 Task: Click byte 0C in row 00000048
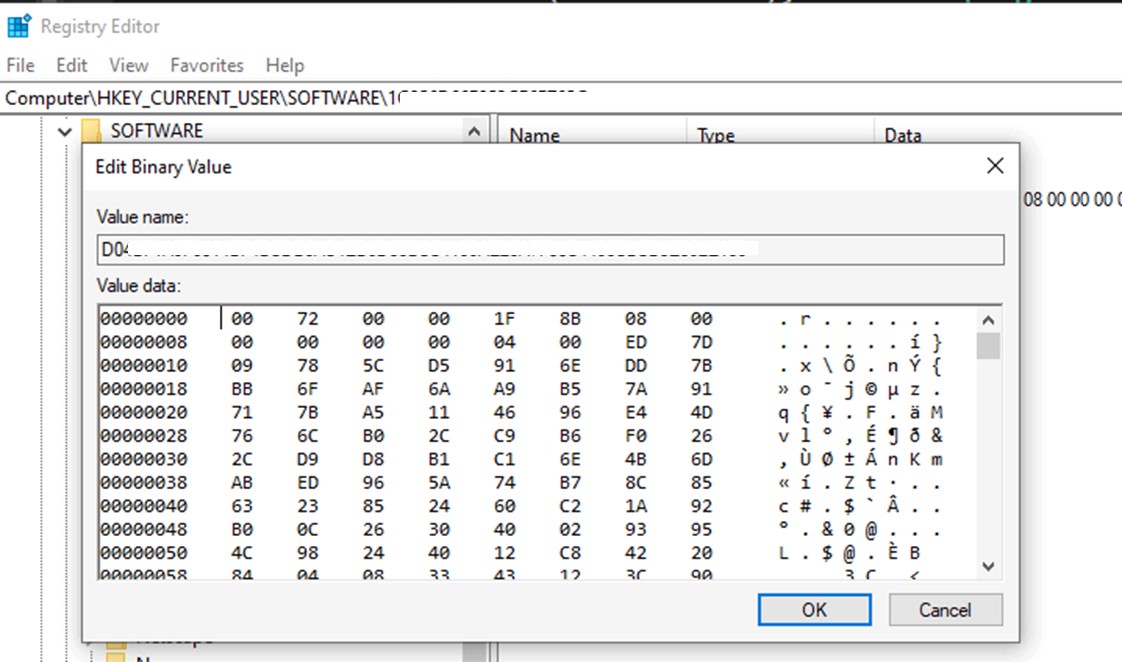click(x=308, y=530)
